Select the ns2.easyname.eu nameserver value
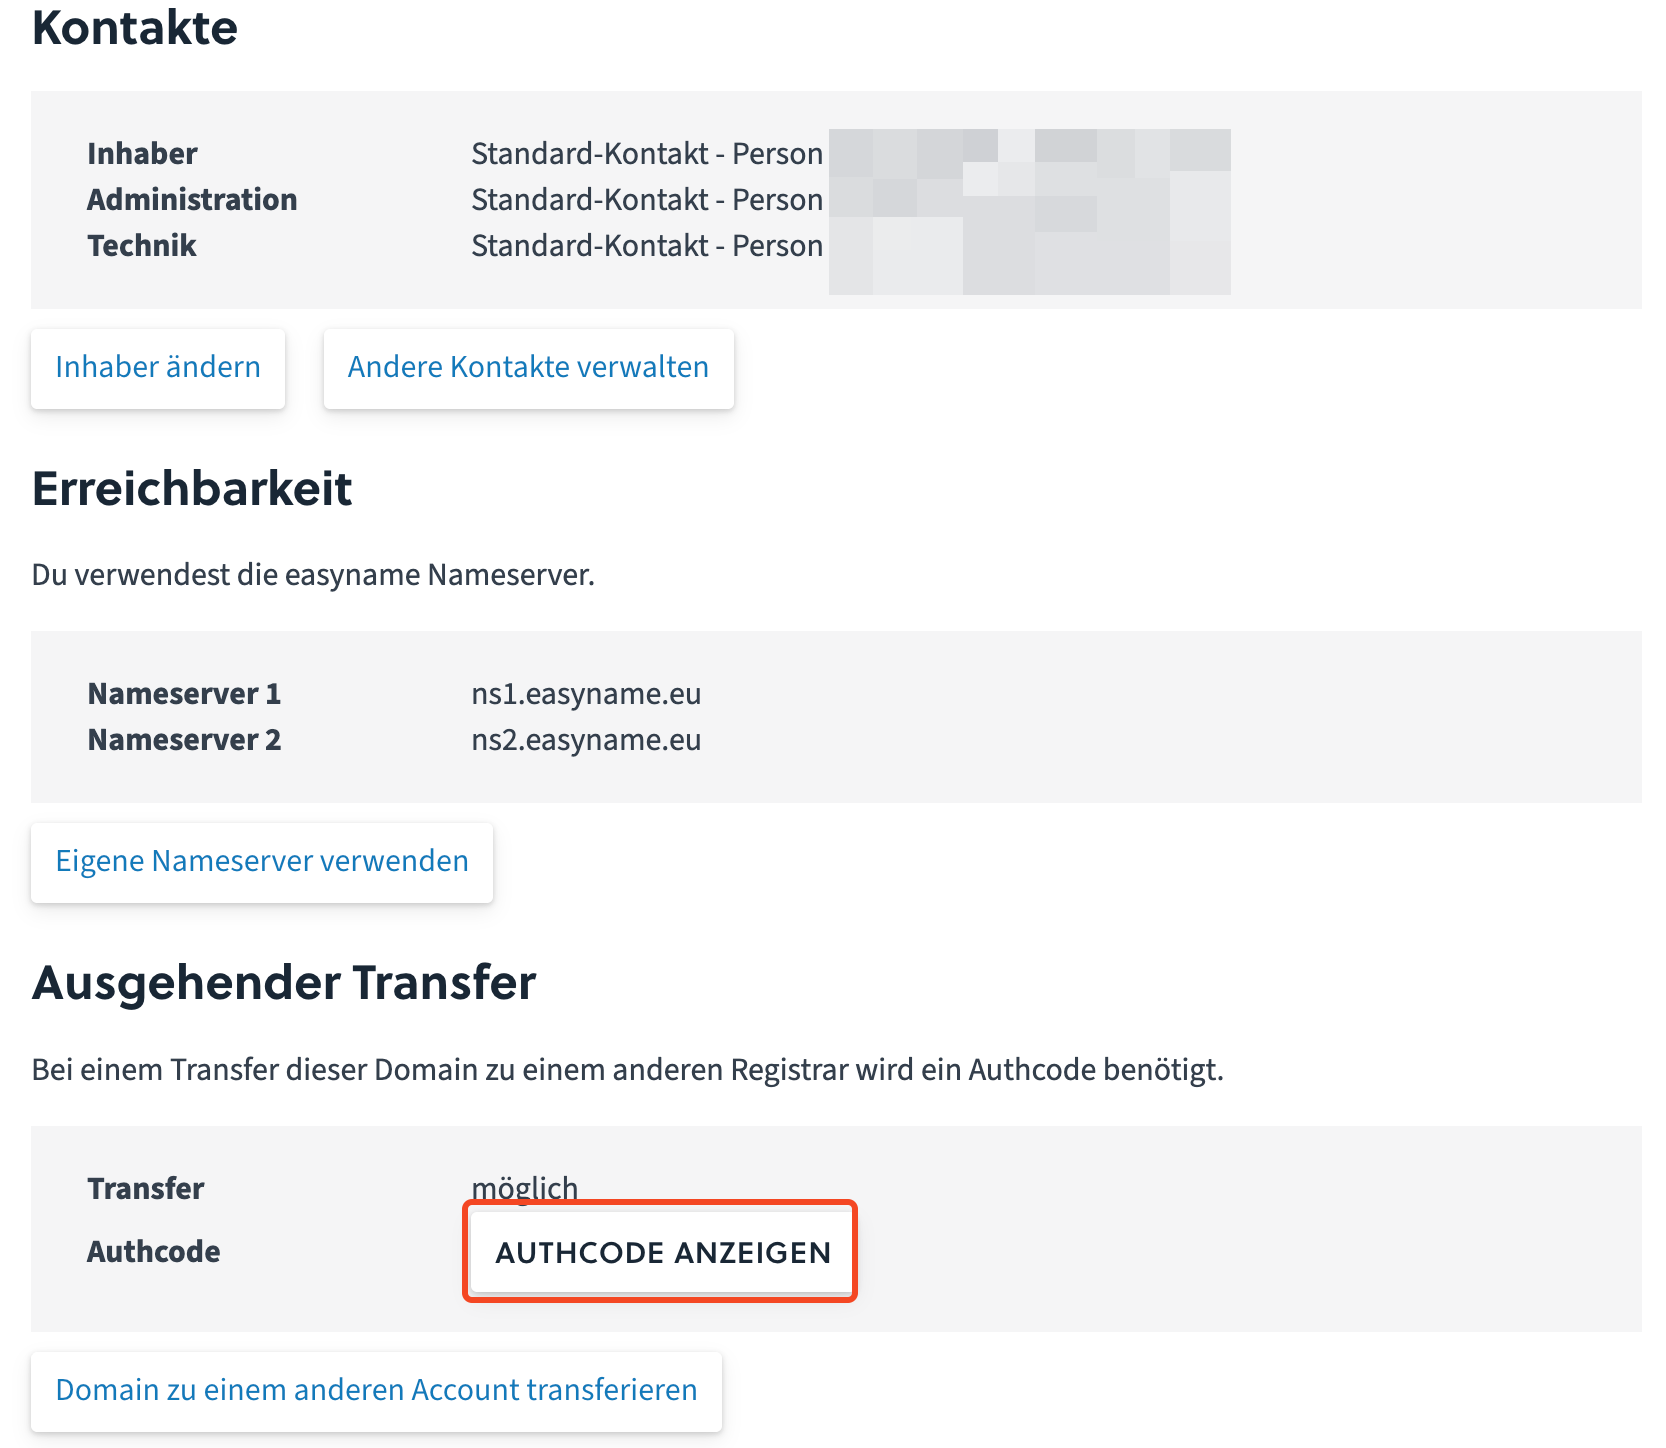1666x1448 pixels. coord(586,740)
